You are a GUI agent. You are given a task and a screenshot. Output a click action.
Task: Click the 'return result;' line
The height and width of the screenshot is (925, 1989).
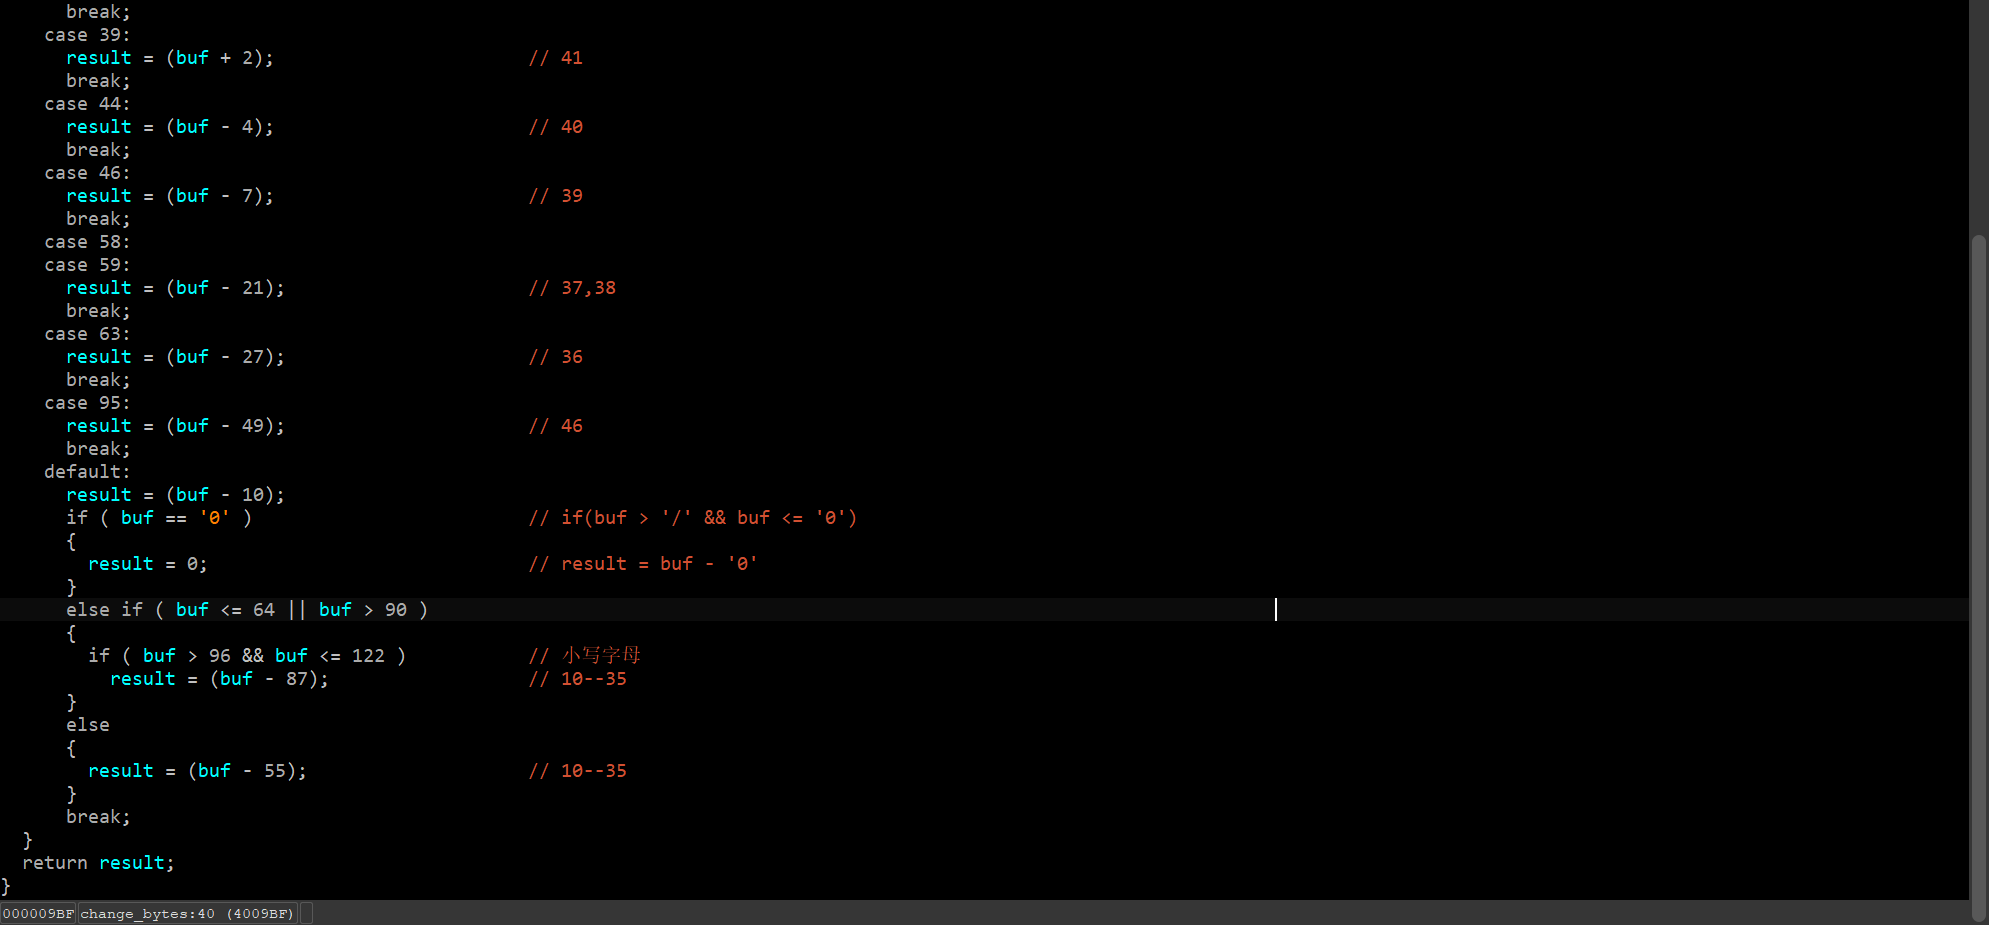(x=98, y=863)
